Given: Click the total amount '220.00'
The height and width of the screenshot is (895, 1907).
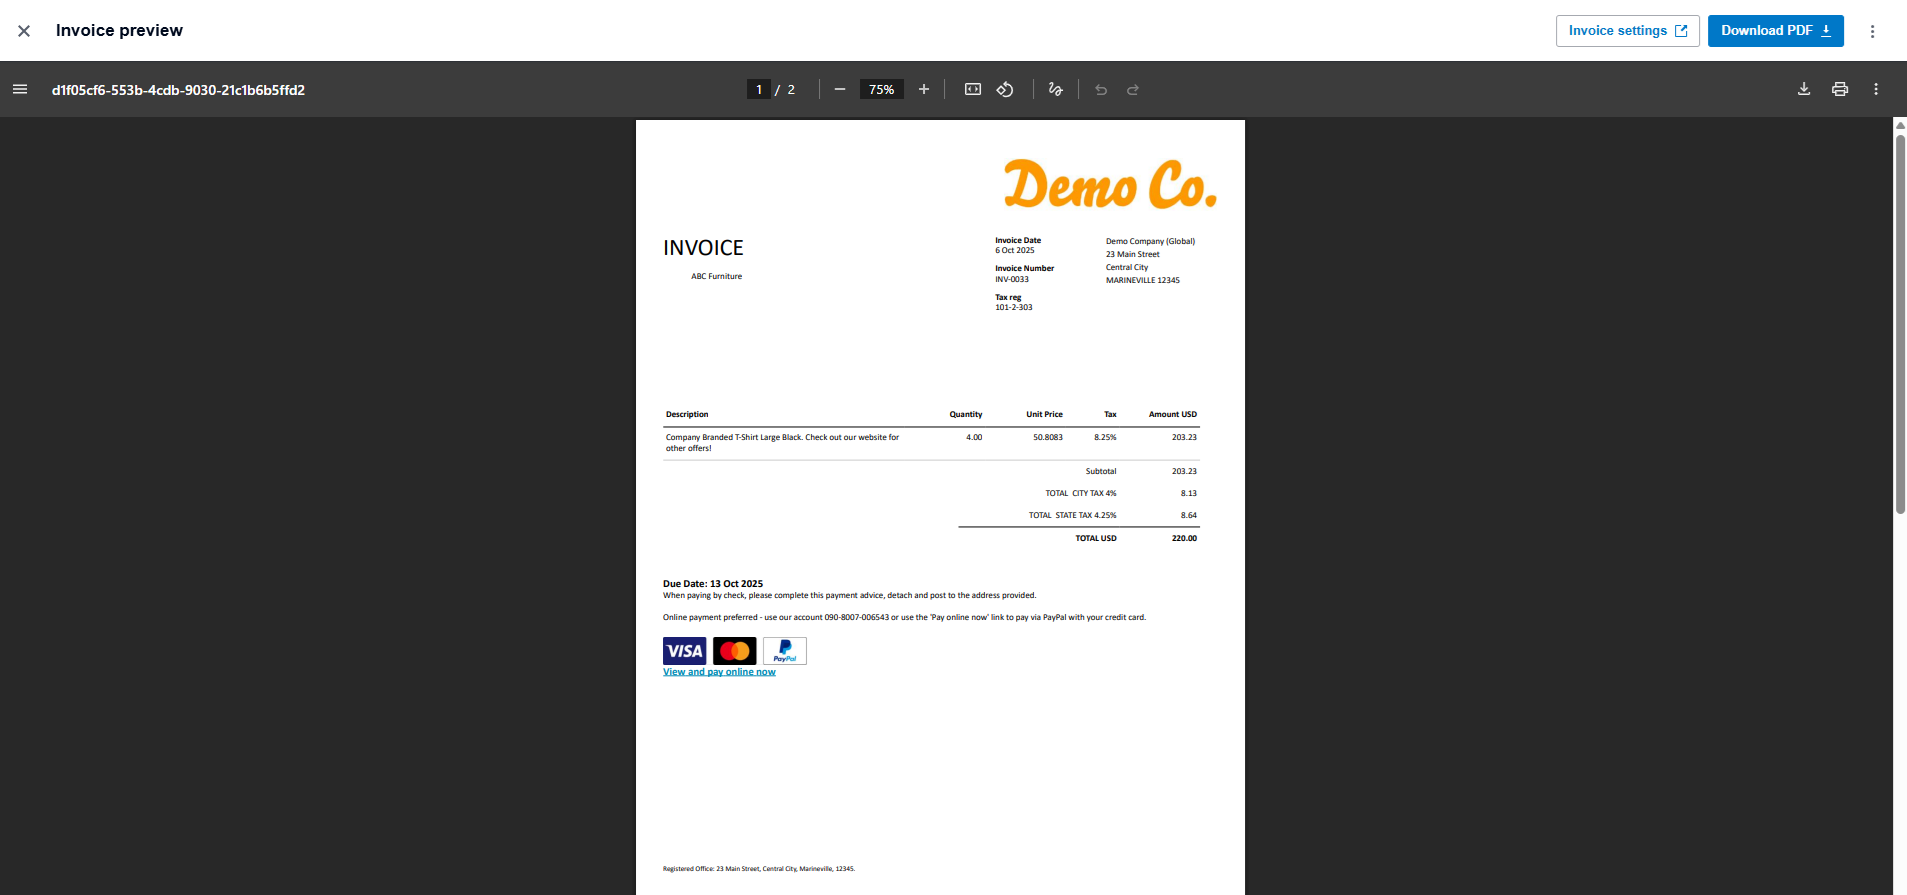Looking at the screenshot, I should pyautogui.click(x=1184, y=538).
